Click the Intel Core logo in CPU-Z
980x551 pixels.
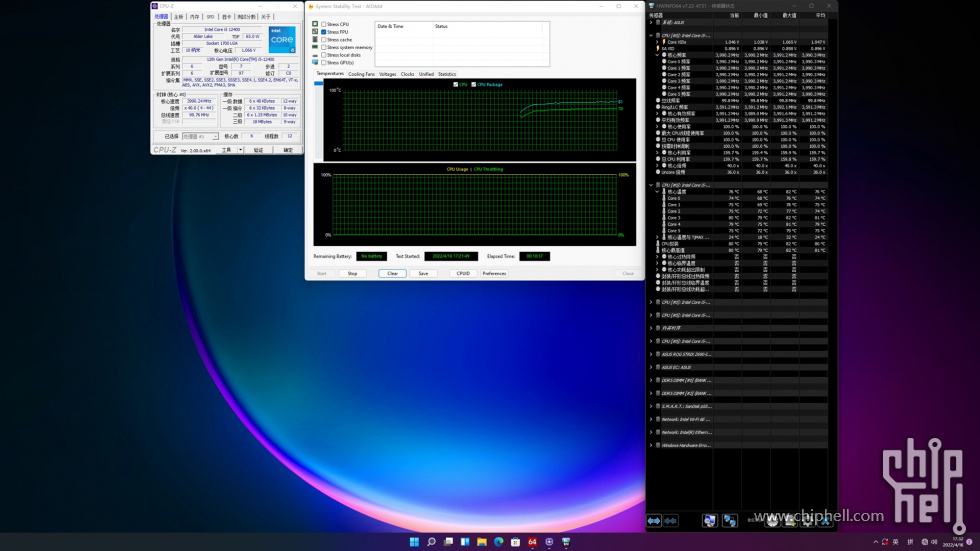point(282,39)
